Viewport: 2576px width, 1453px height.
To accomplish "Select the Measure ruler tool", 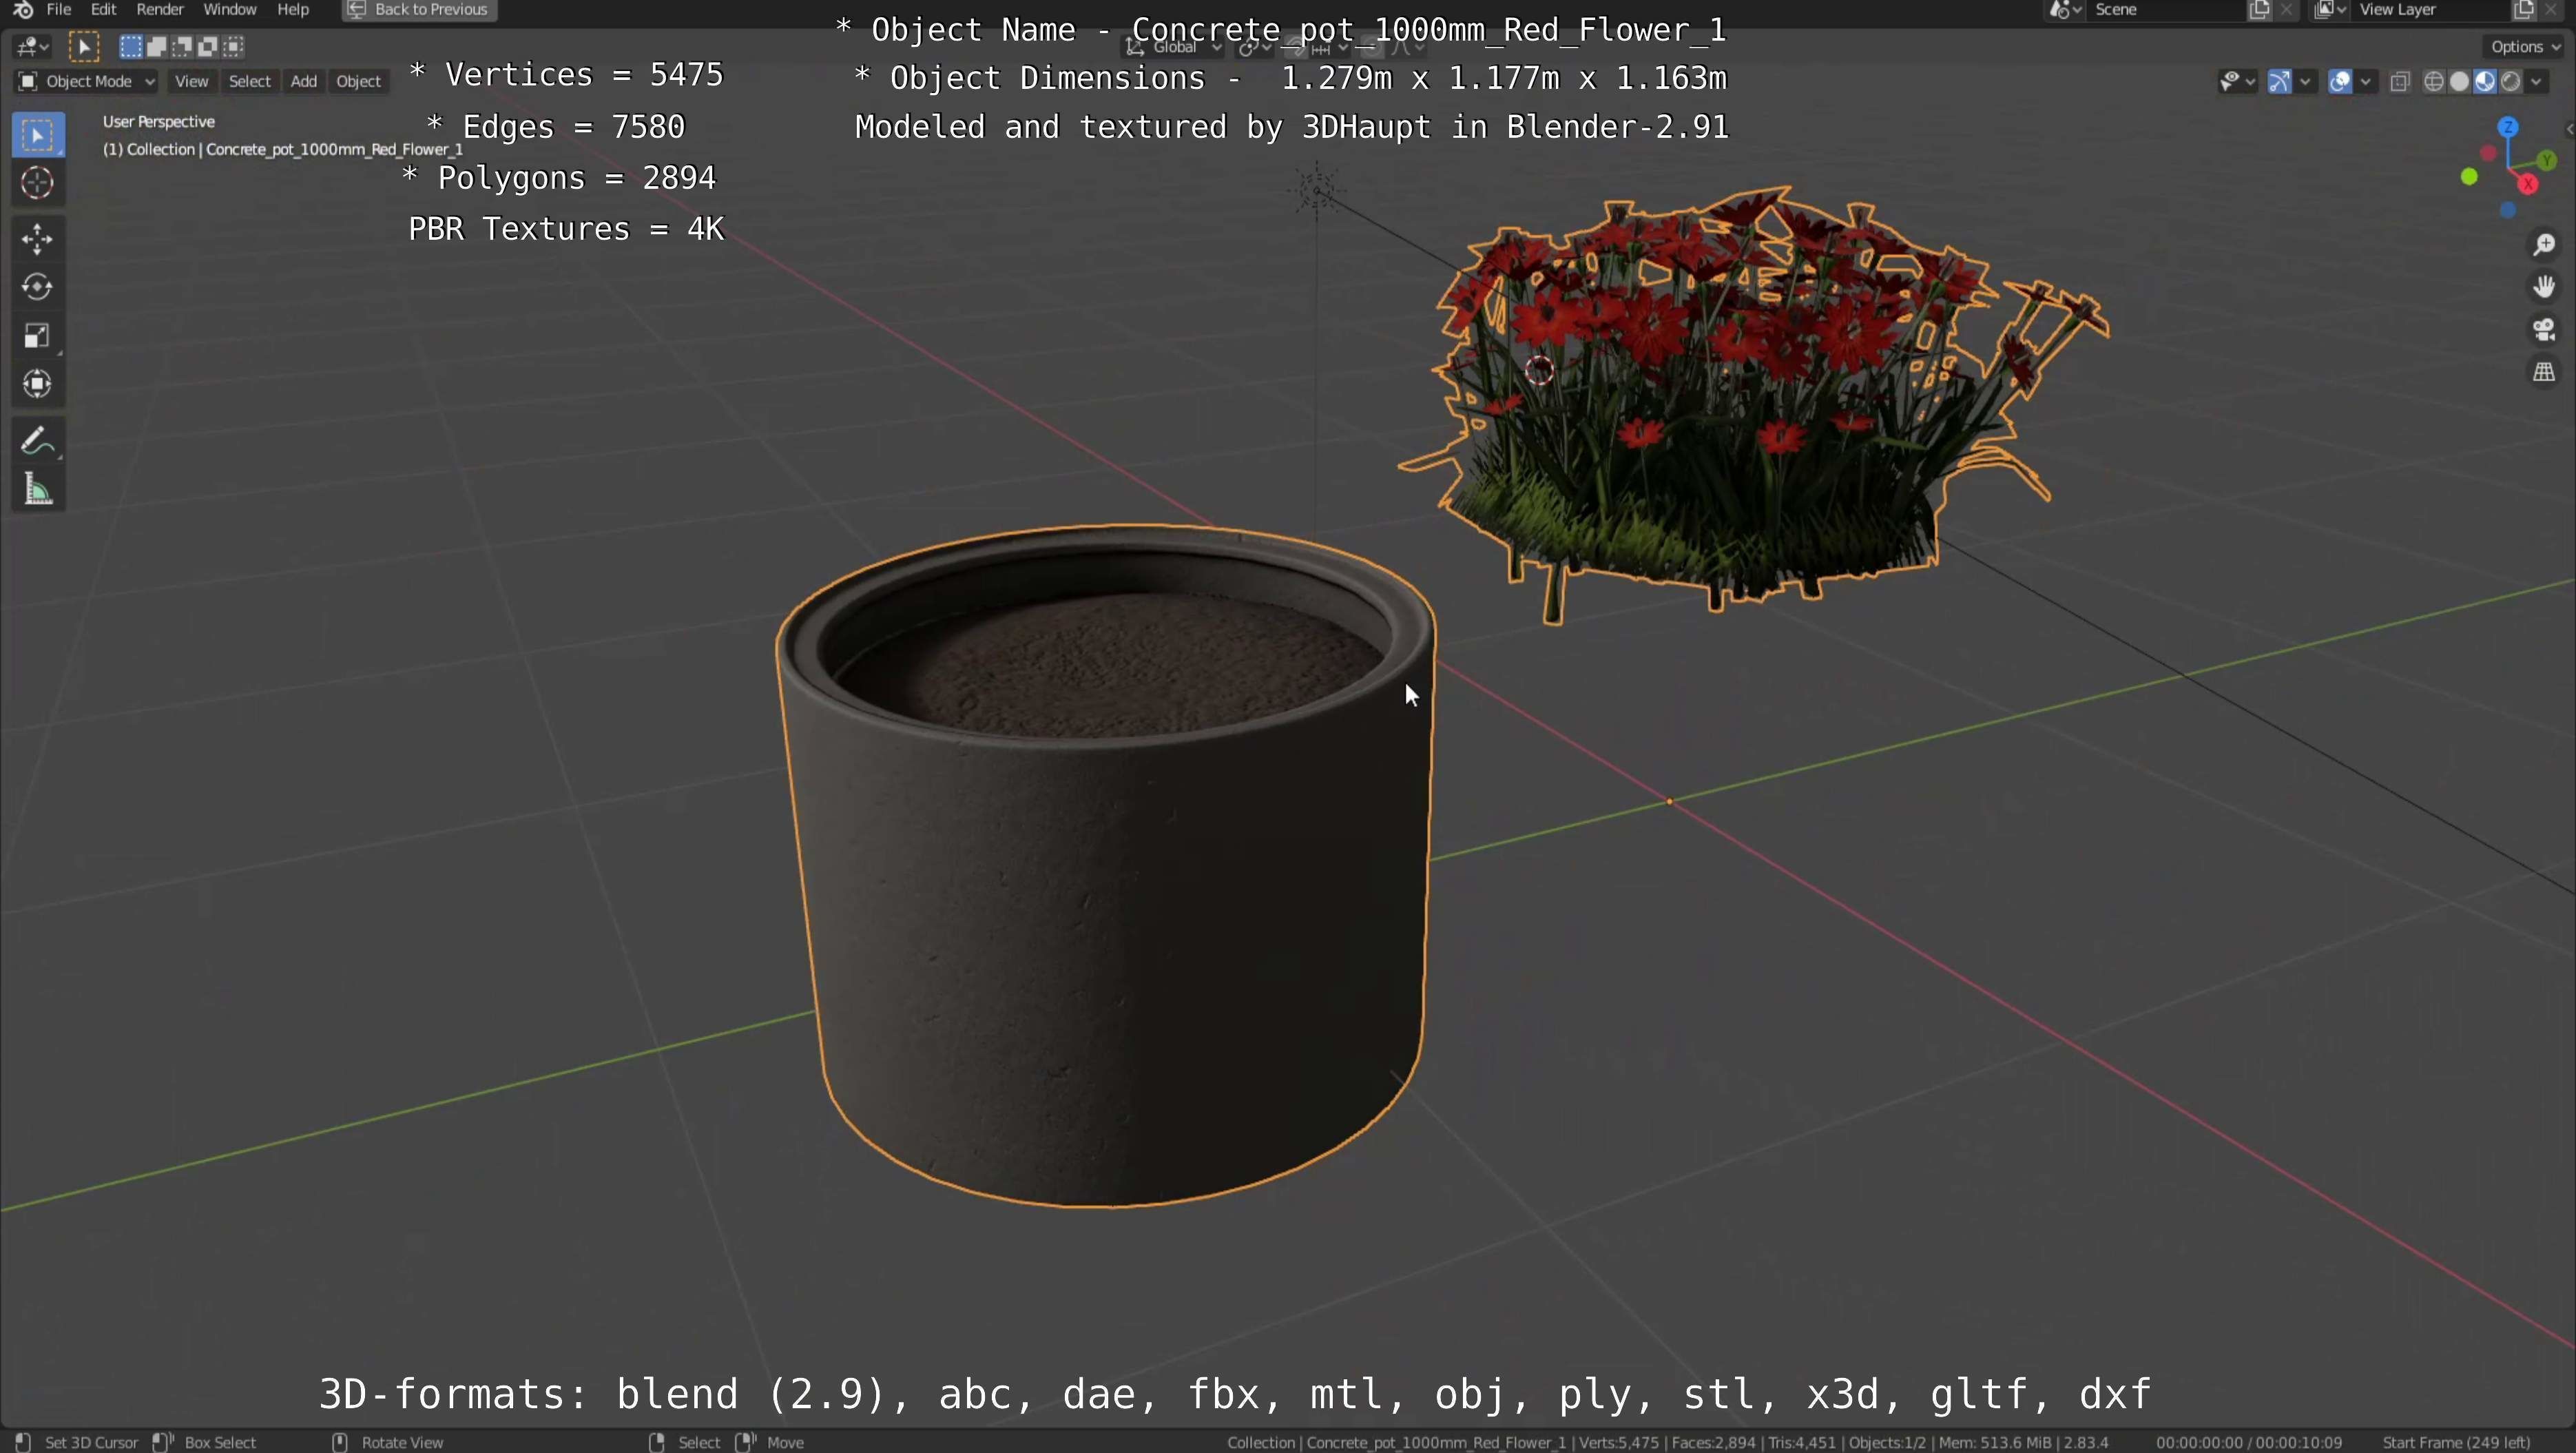I will 38,489.
